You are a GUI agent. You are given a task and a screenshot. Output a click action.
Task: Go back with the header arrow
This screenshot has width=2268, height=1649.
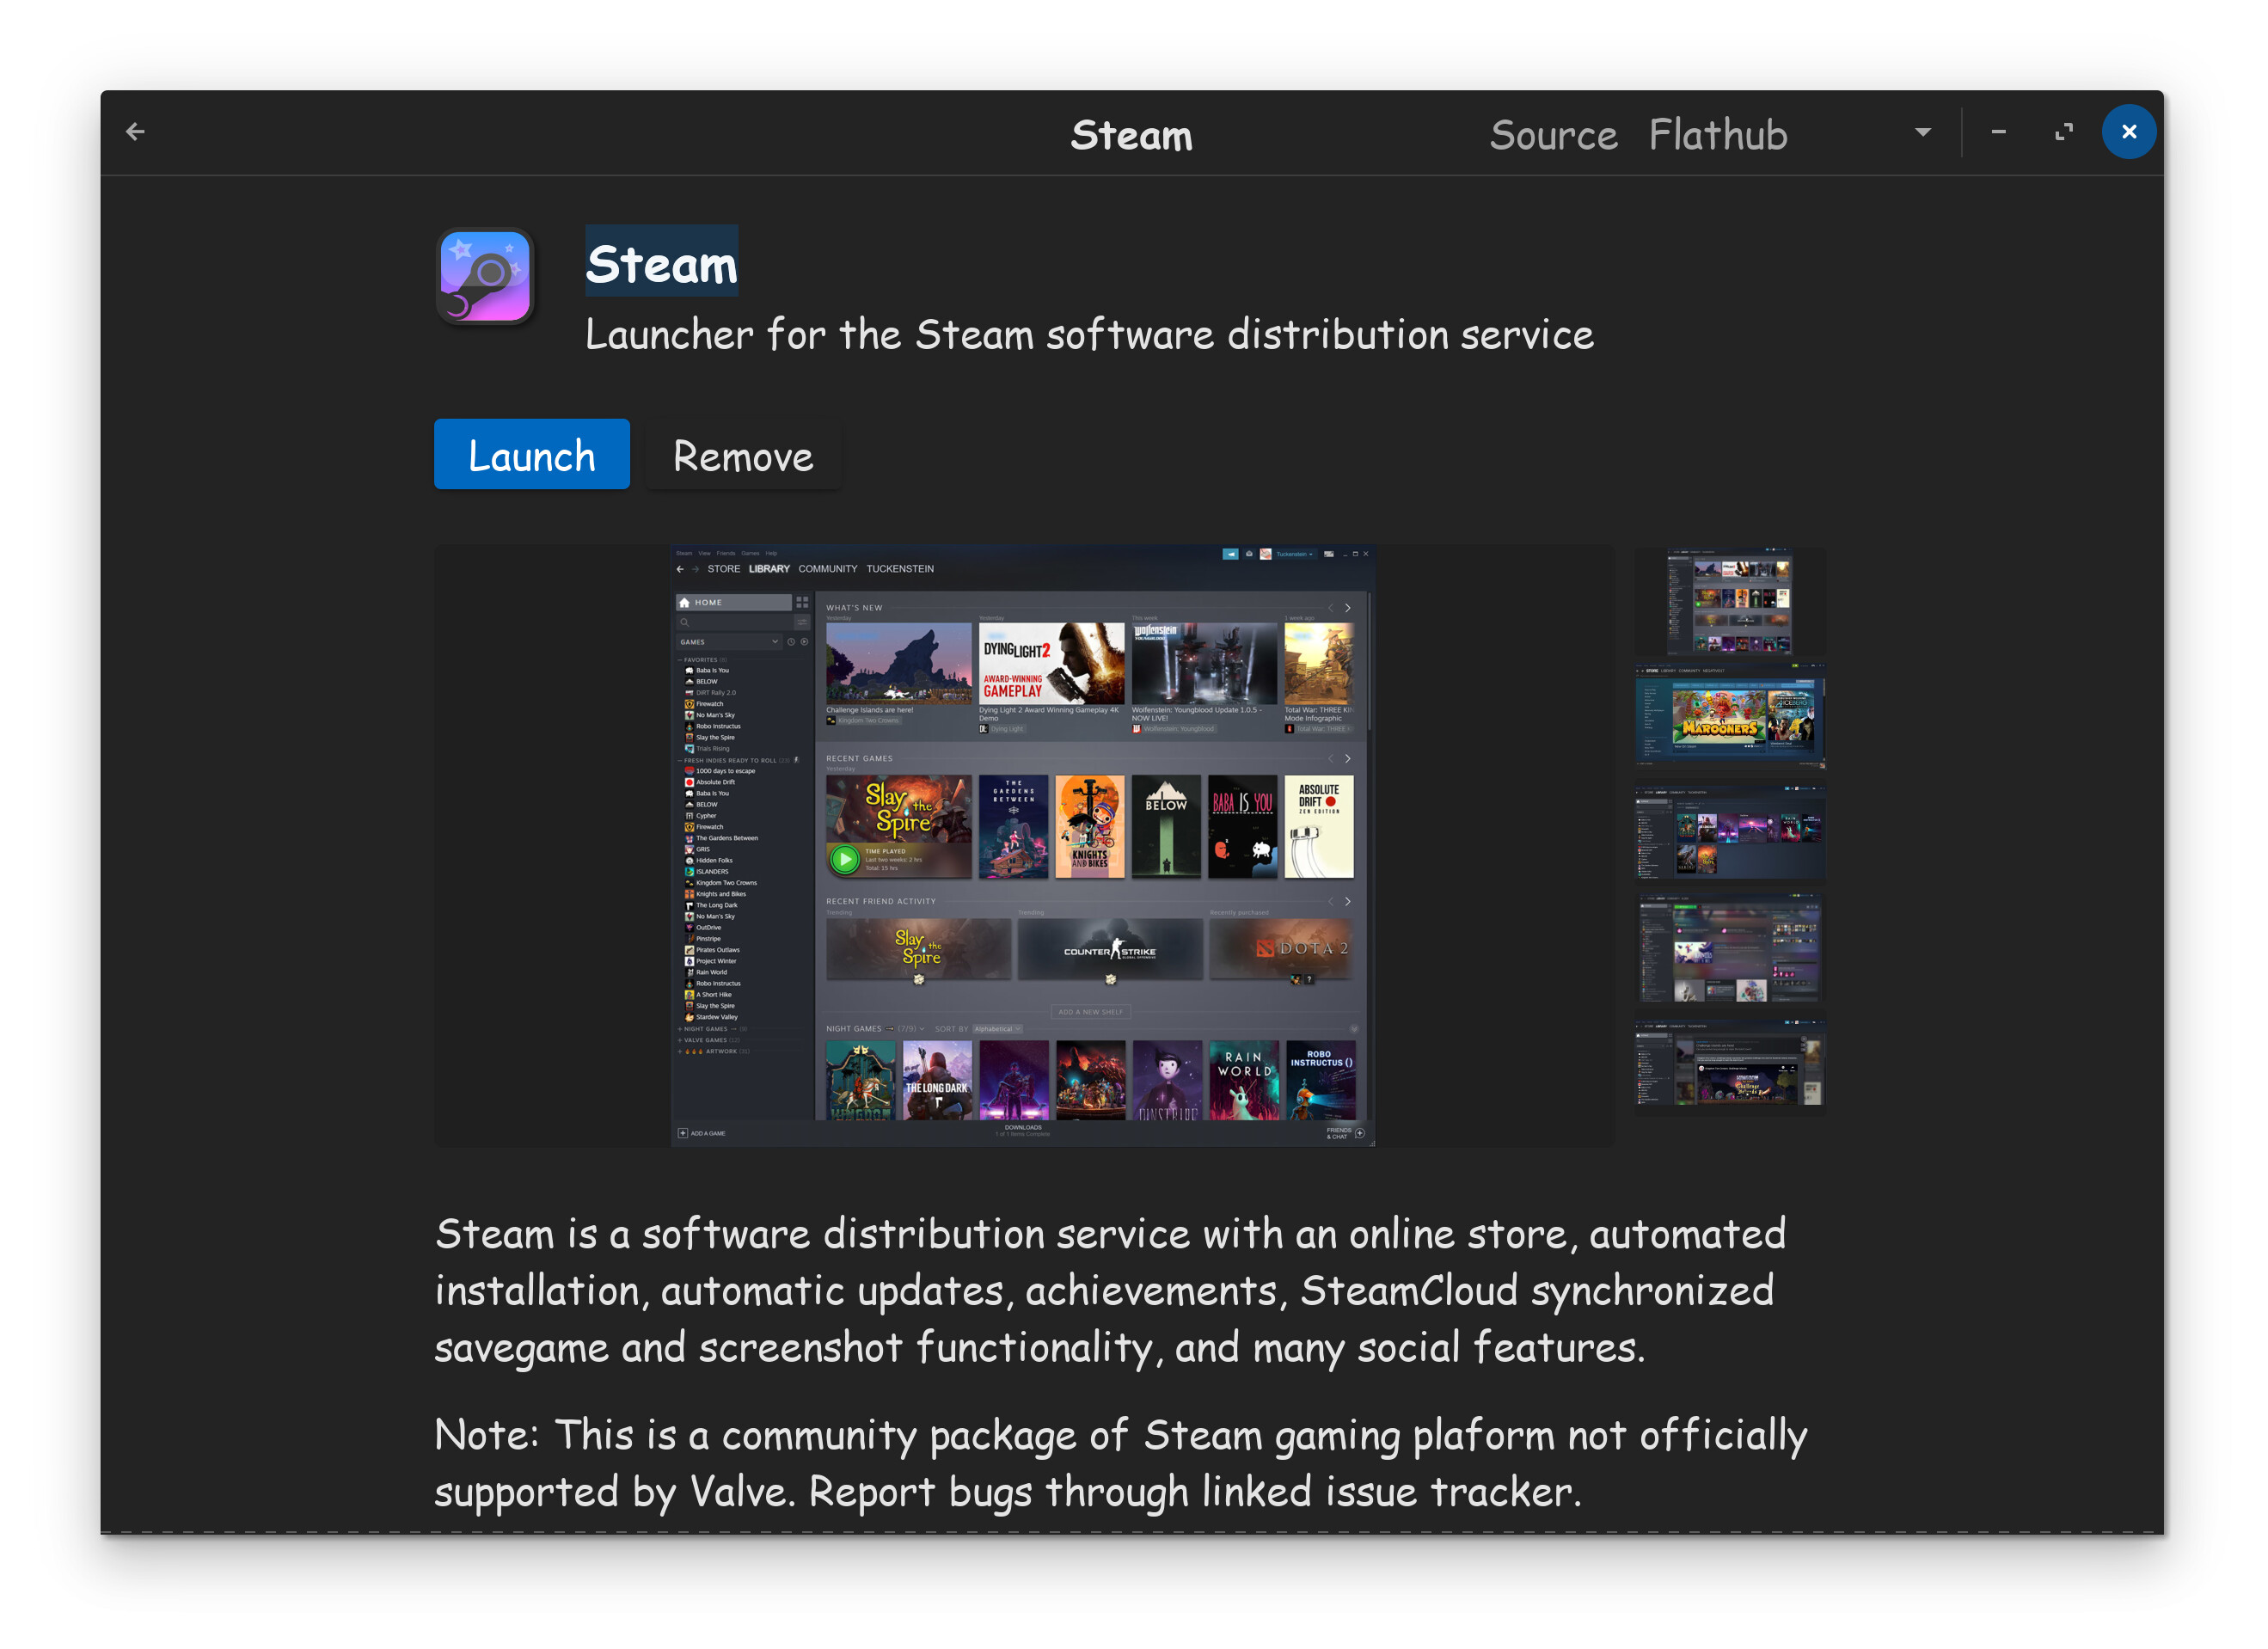coord(136,132)
